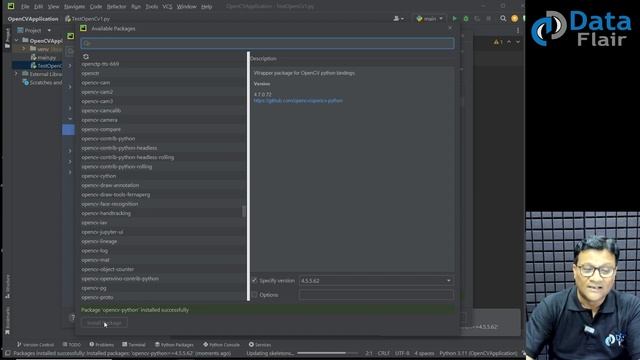Open the View menu
This screenshot has height=360, width=640.
point(53,7)
